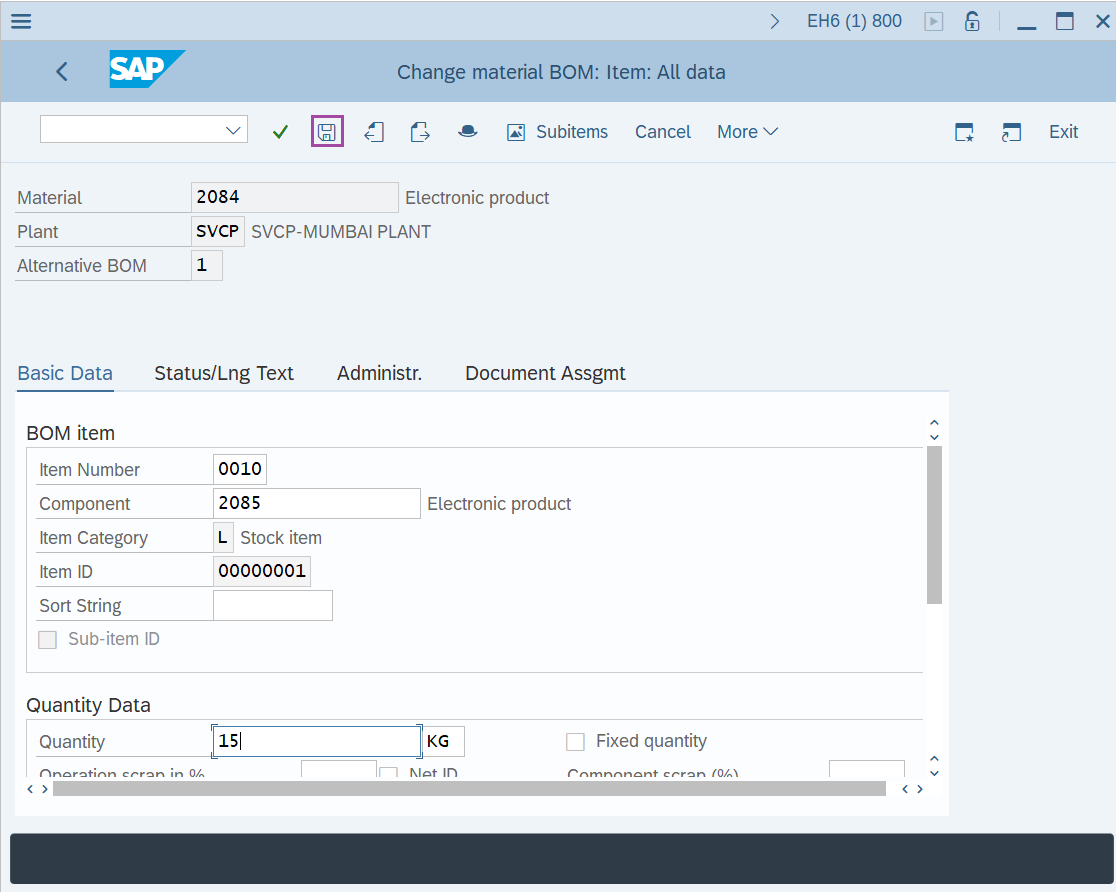Click the padlock icon in title bar
The image size is (1117, 892).
(972, 21)
